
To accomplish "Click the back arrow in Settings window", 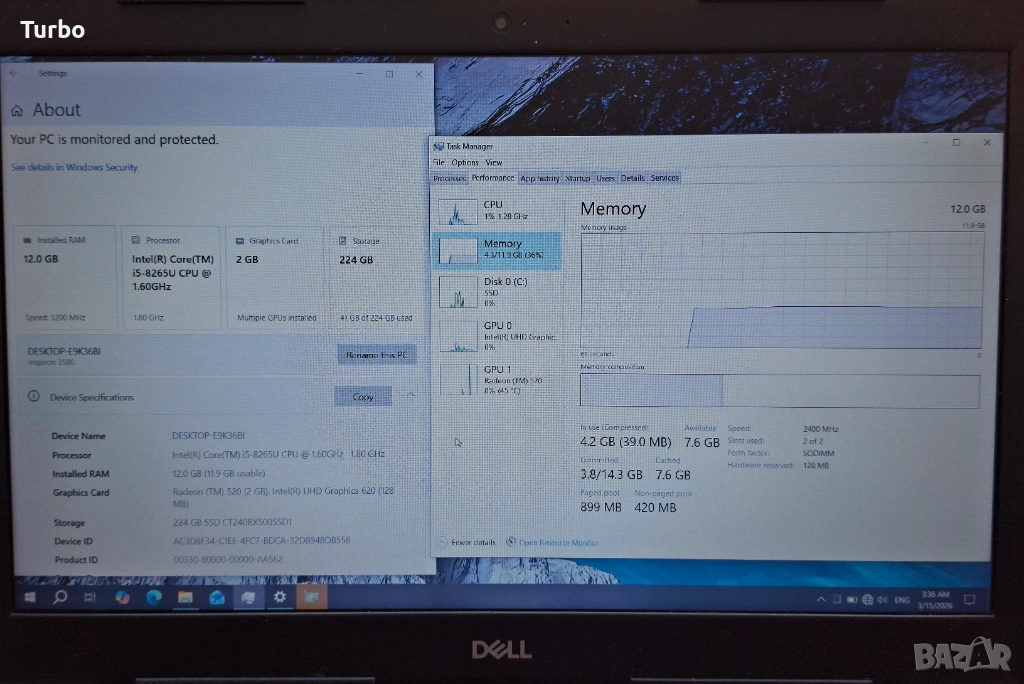I will point(14,74).
